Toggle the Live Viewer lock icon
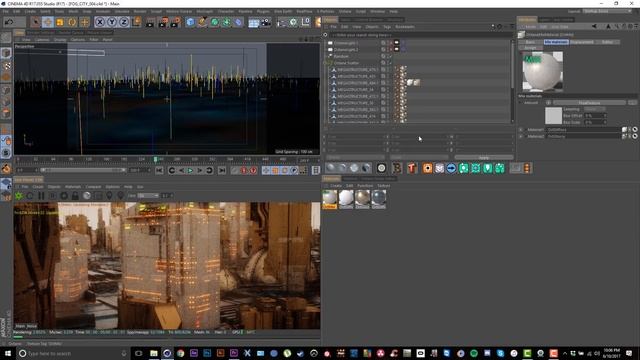640x360 pixels. tap(75, 196)
